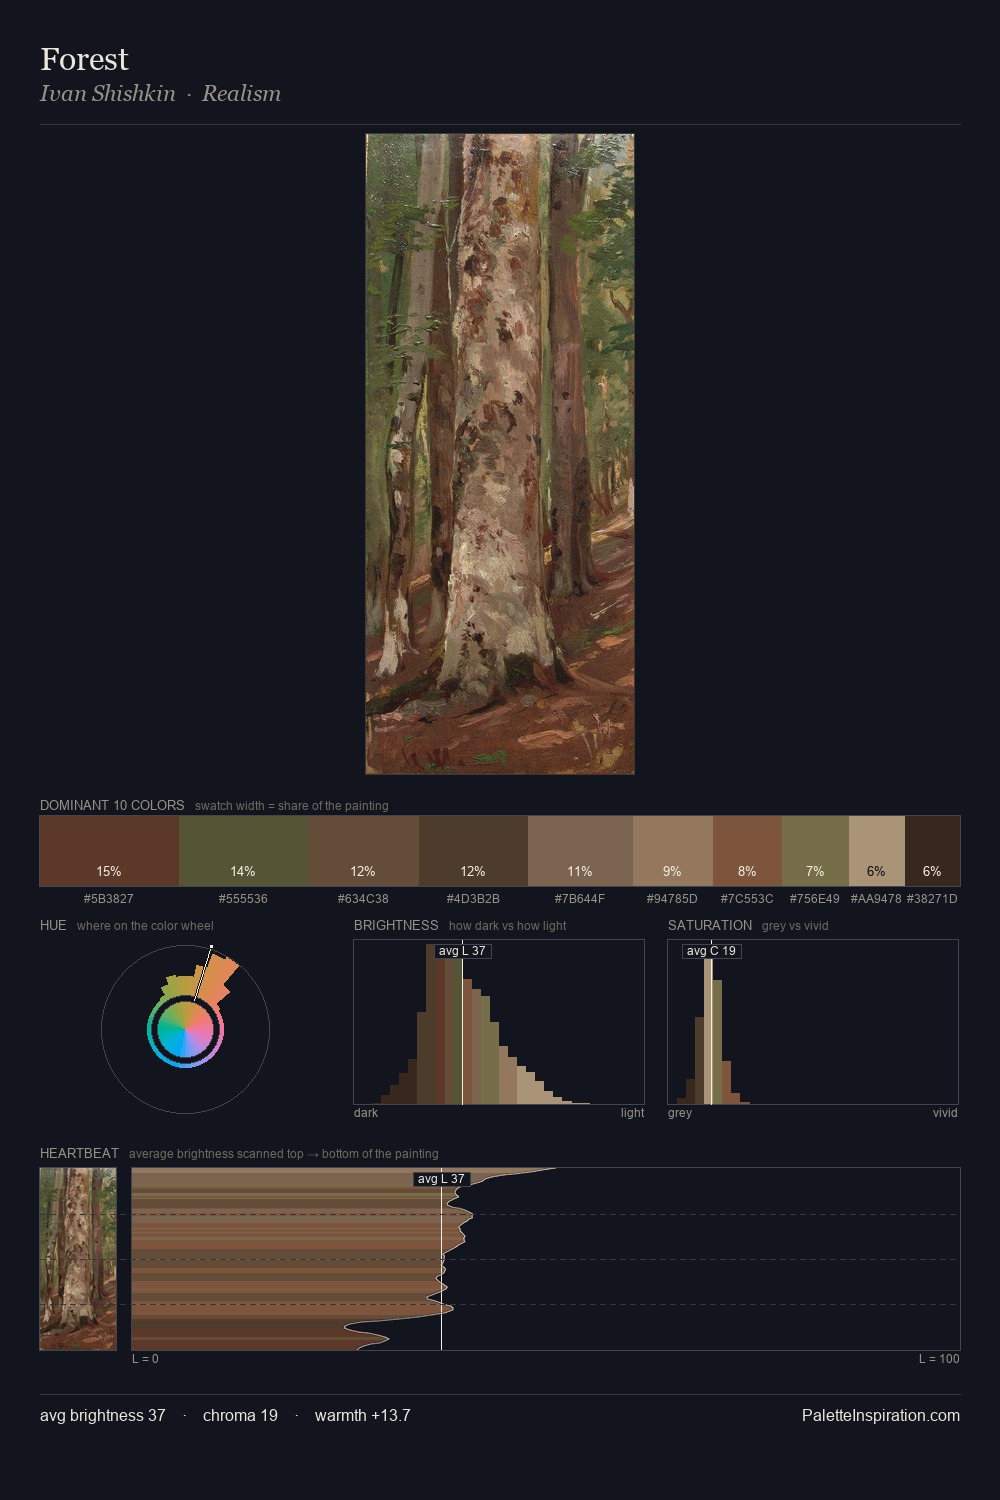
Task: Click the 'vivid' axis label
Action: point(945,1113)
